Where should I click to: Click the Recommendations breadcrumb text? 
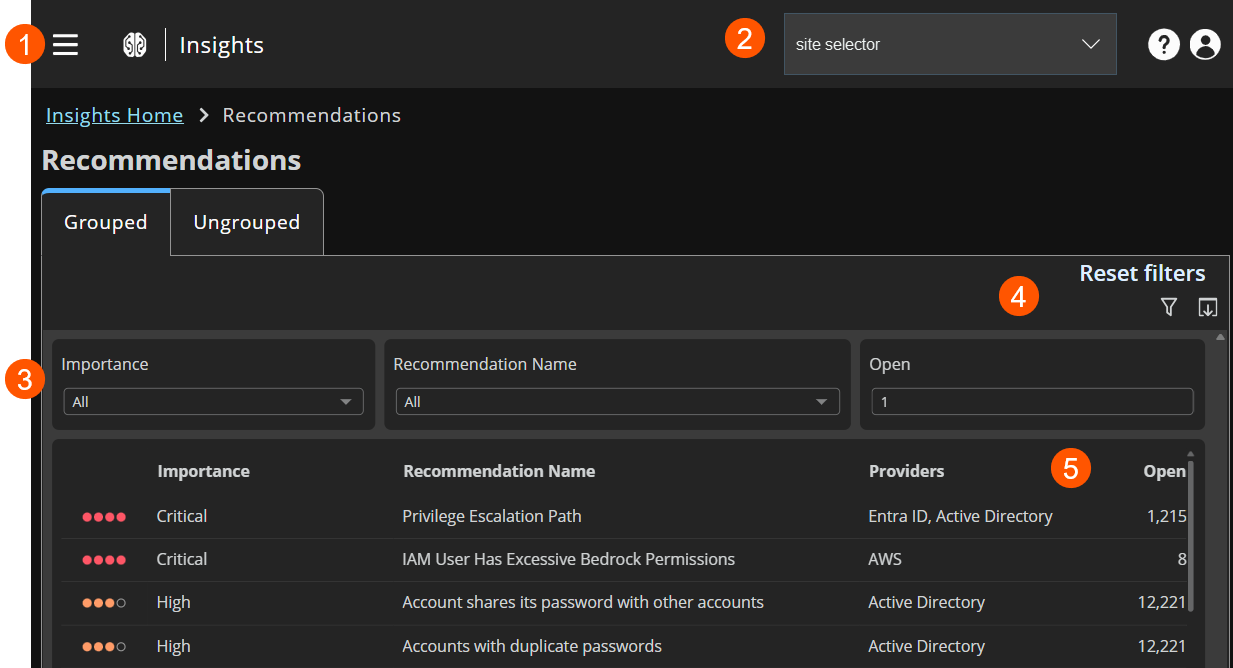click(312, 115)
